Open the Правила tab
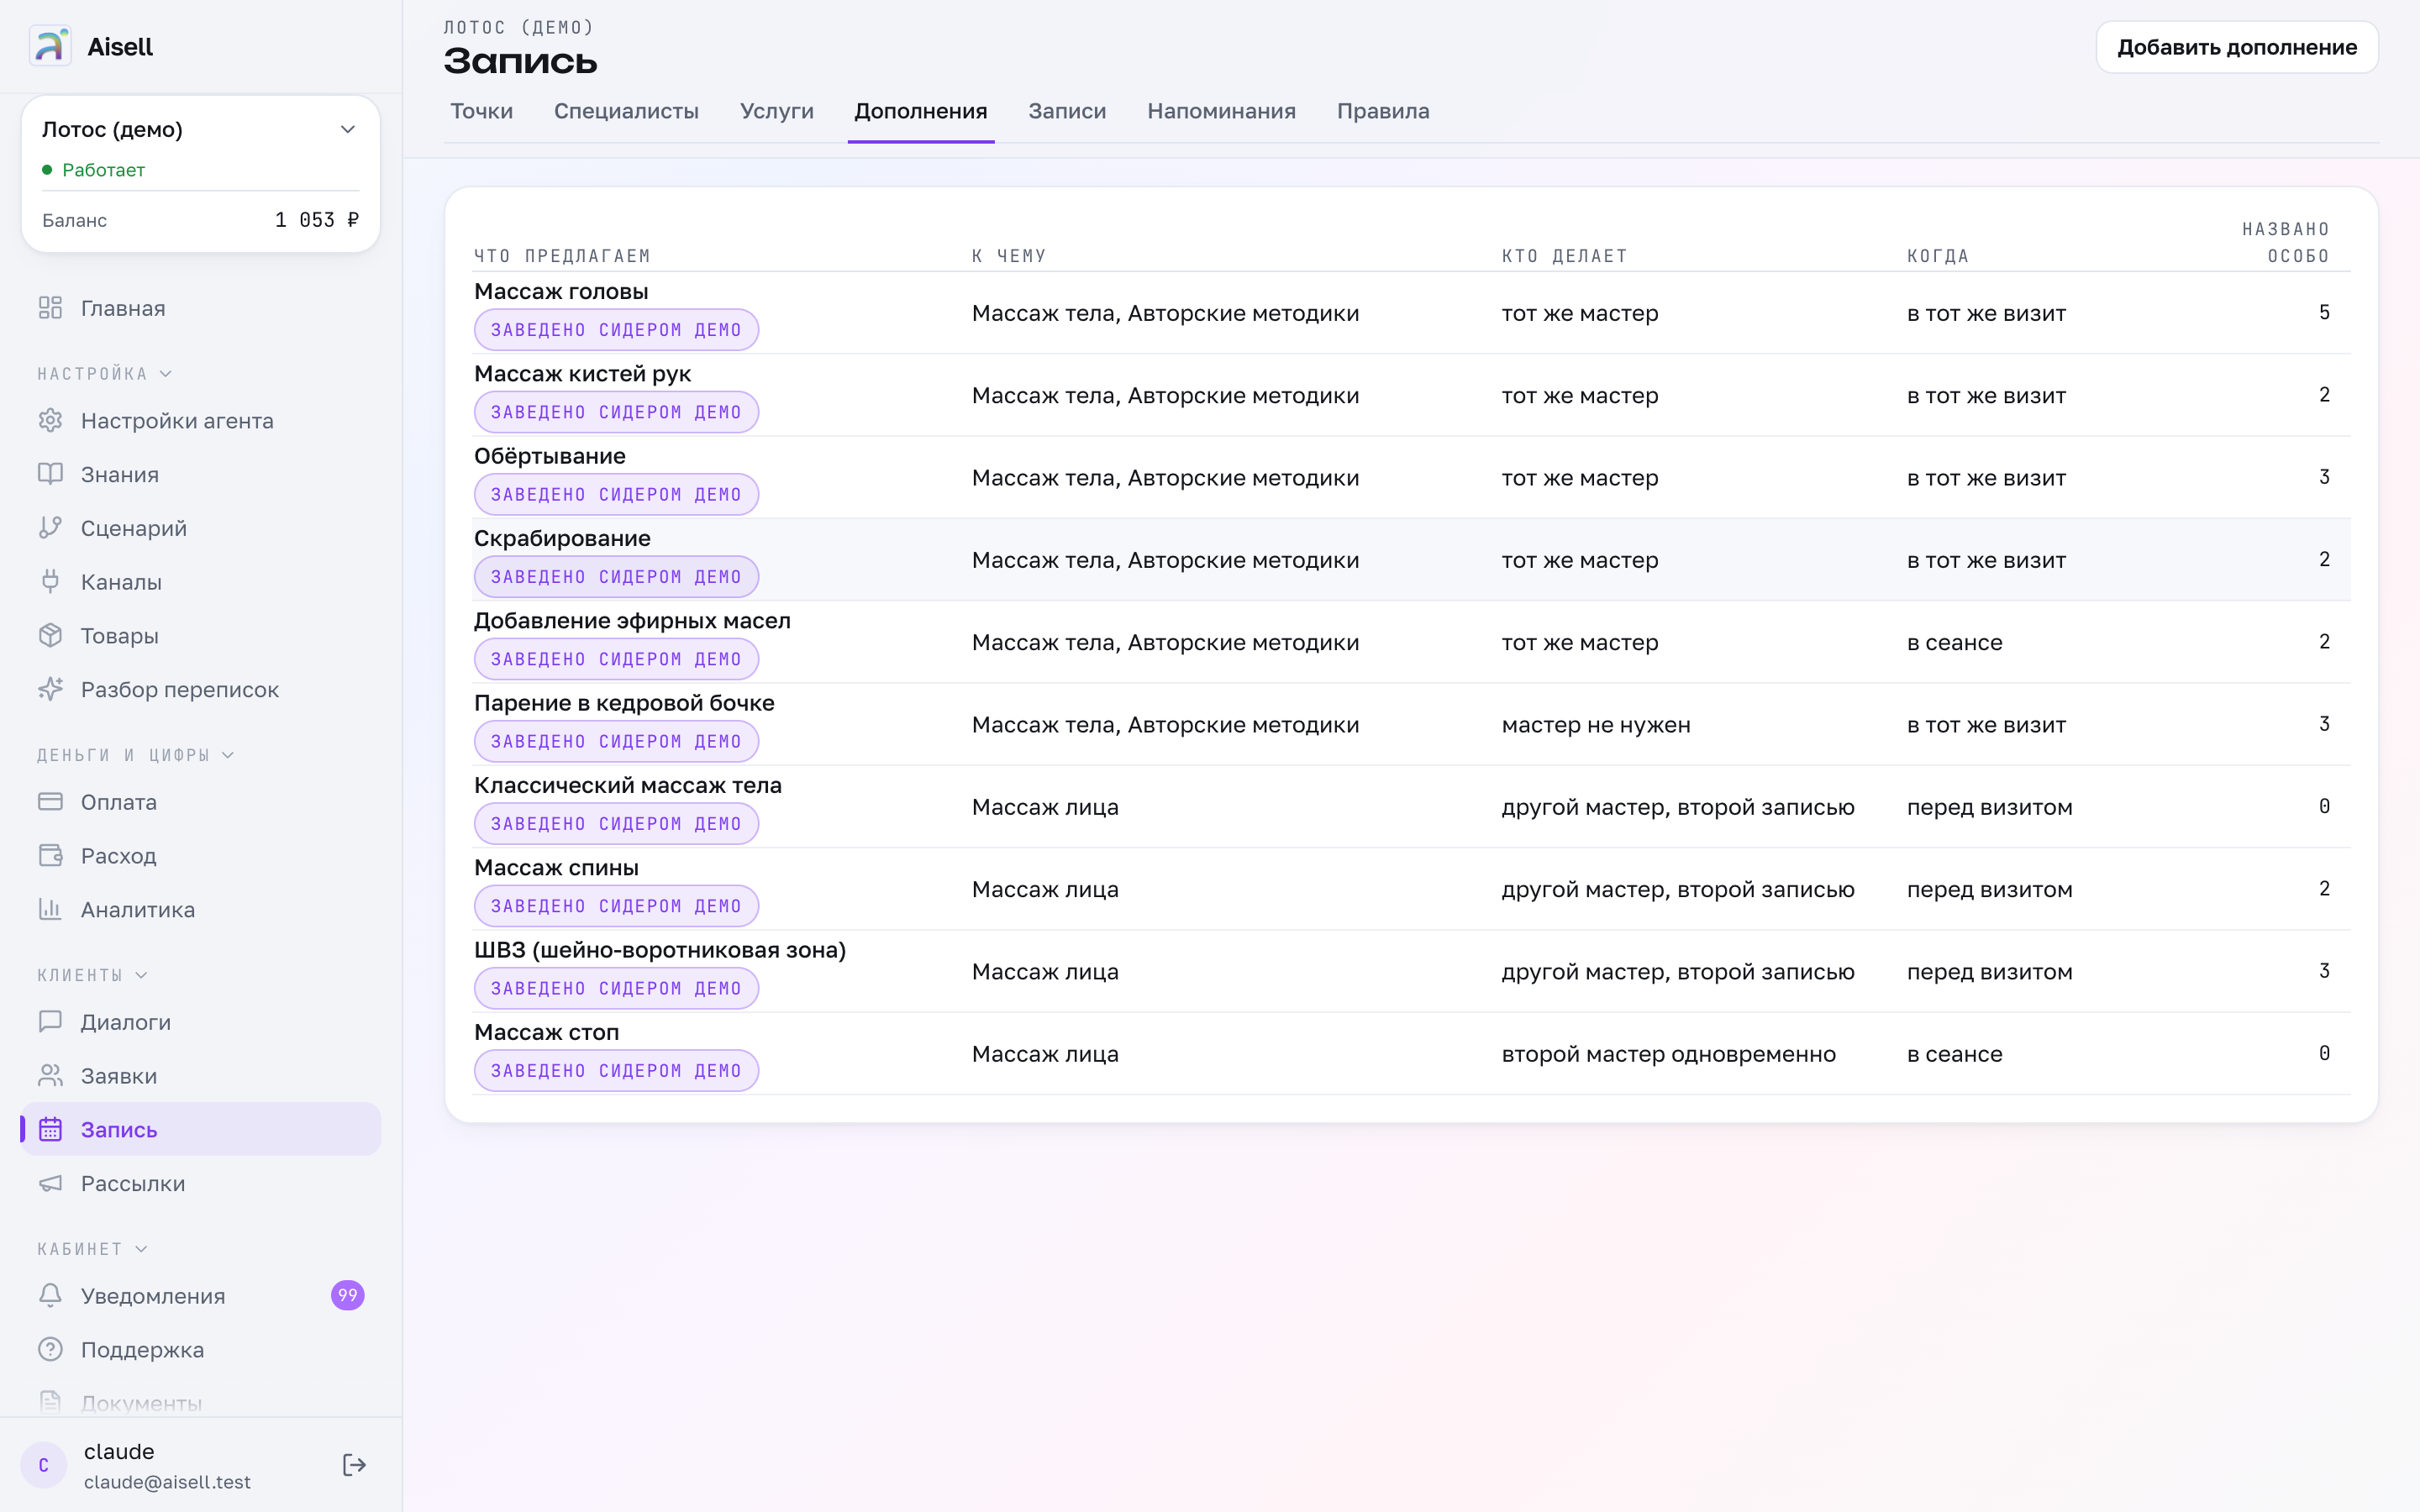 click(1383, 111)
